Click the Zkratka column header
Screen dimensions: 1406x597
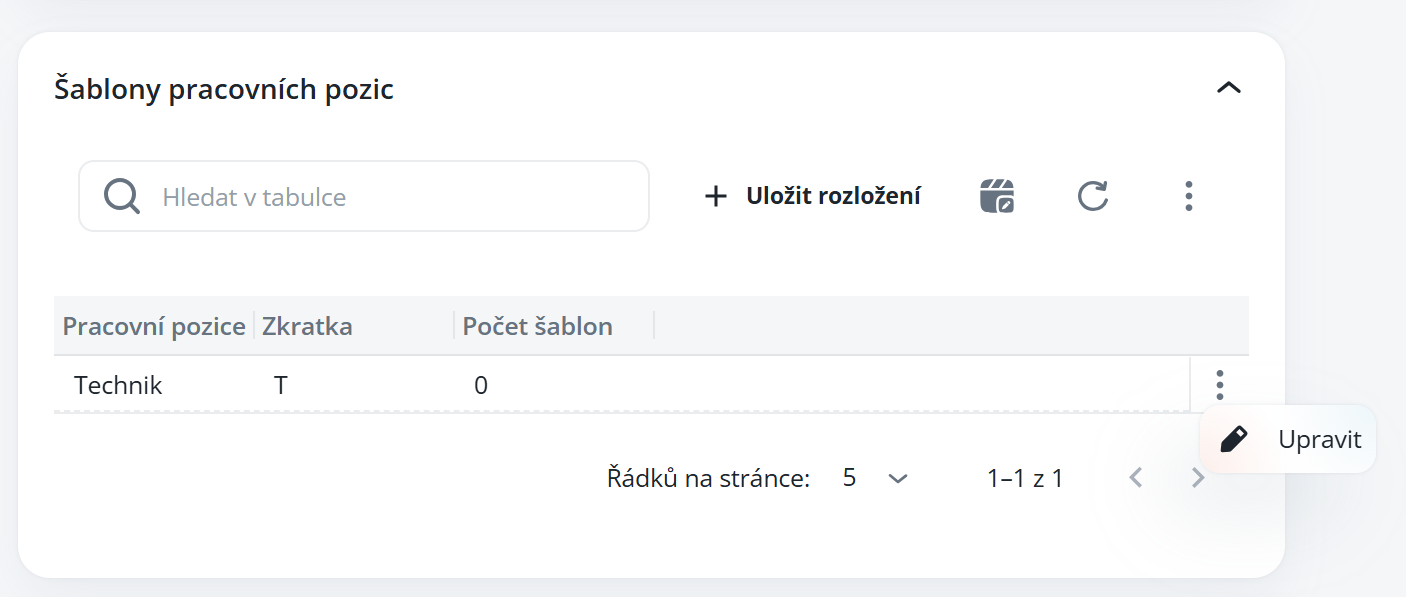click(x=308, y=326)
